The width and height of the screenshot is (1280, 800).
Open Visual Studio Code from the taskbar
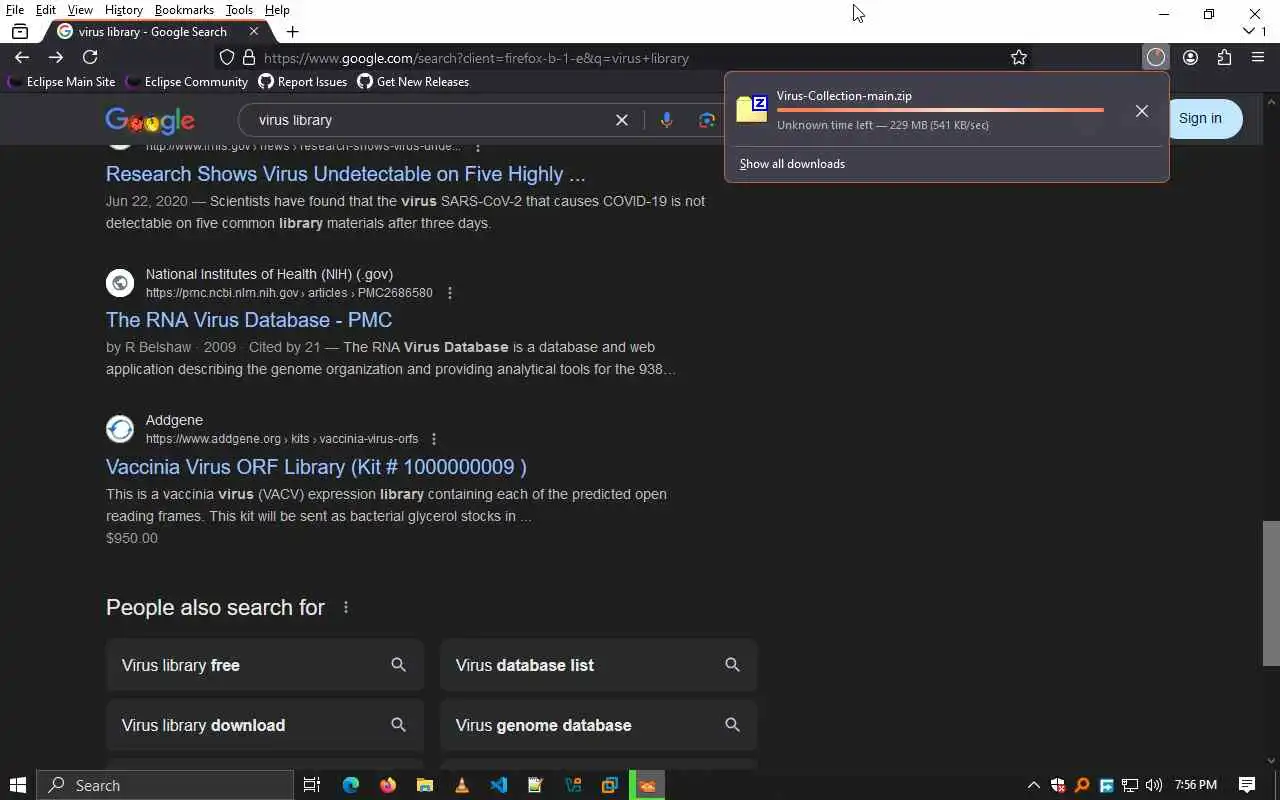coord(498,785)
